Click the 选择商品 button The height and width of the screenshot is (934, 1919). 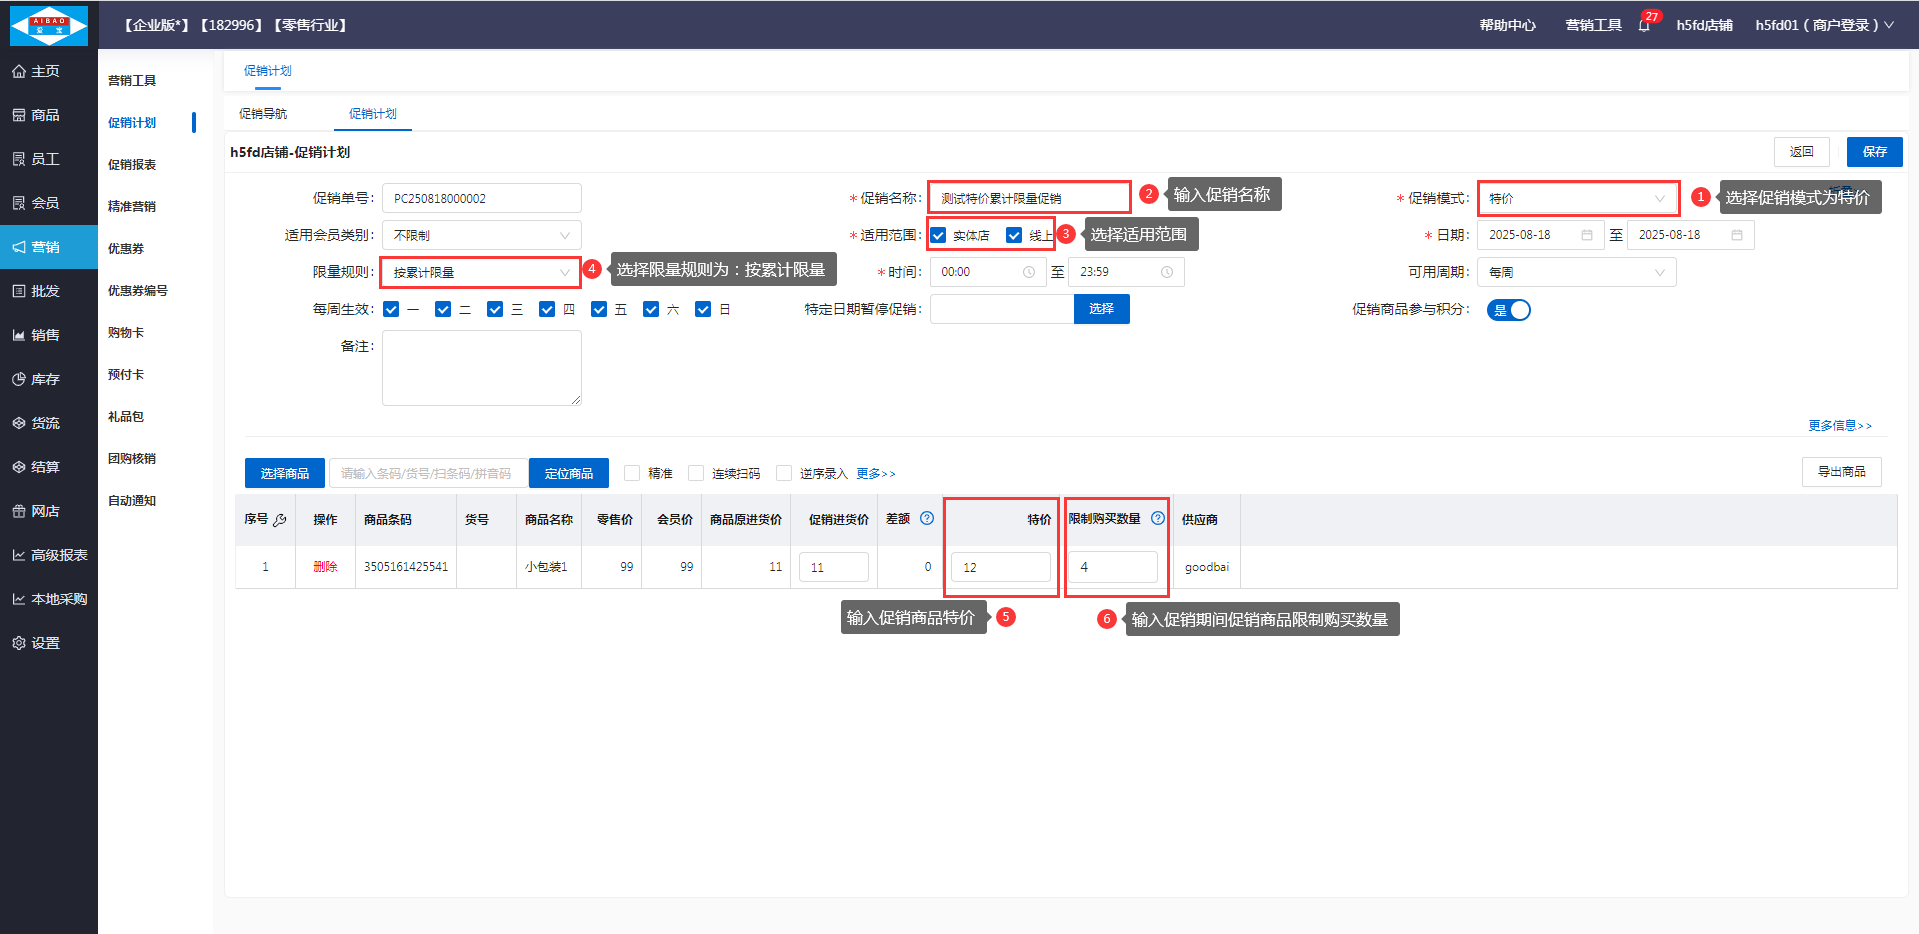[x=285, y=473]
